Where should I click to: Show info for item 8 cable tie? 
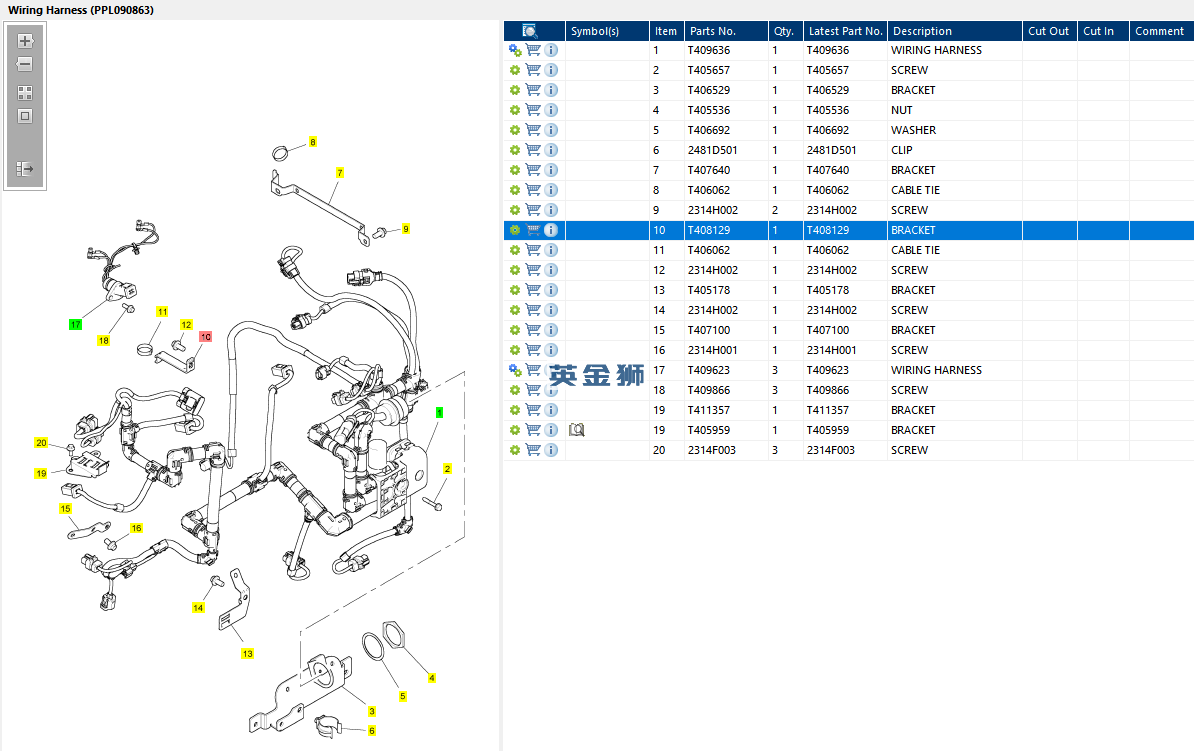(x=551, y=190)
